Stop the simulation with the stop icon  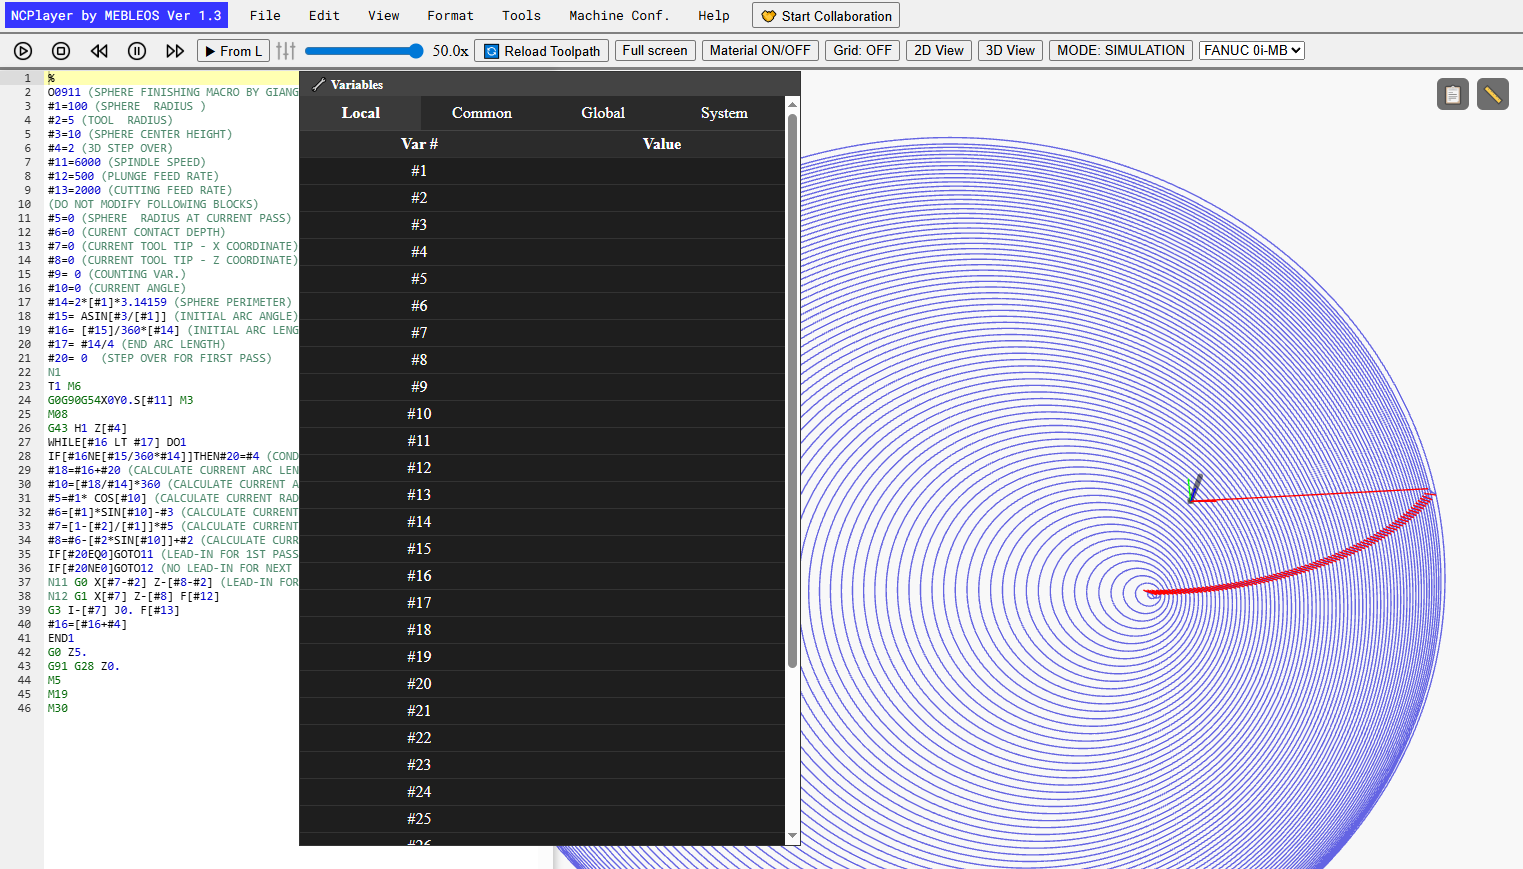pos(61,51)
